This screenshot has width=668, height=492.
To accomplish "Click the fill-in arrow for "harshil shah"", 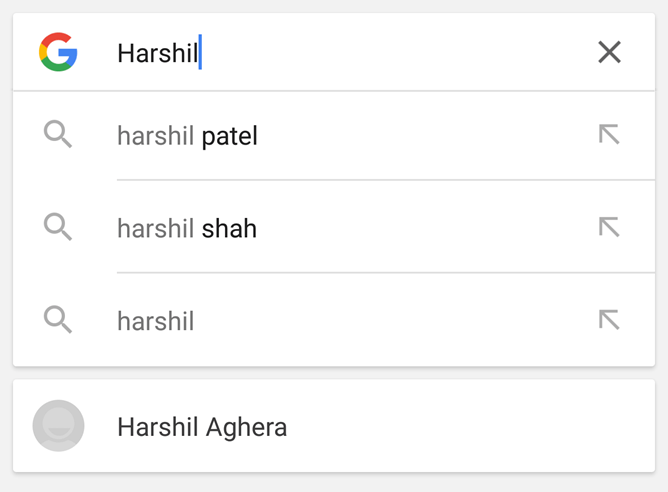I will (x=608, y=228).
